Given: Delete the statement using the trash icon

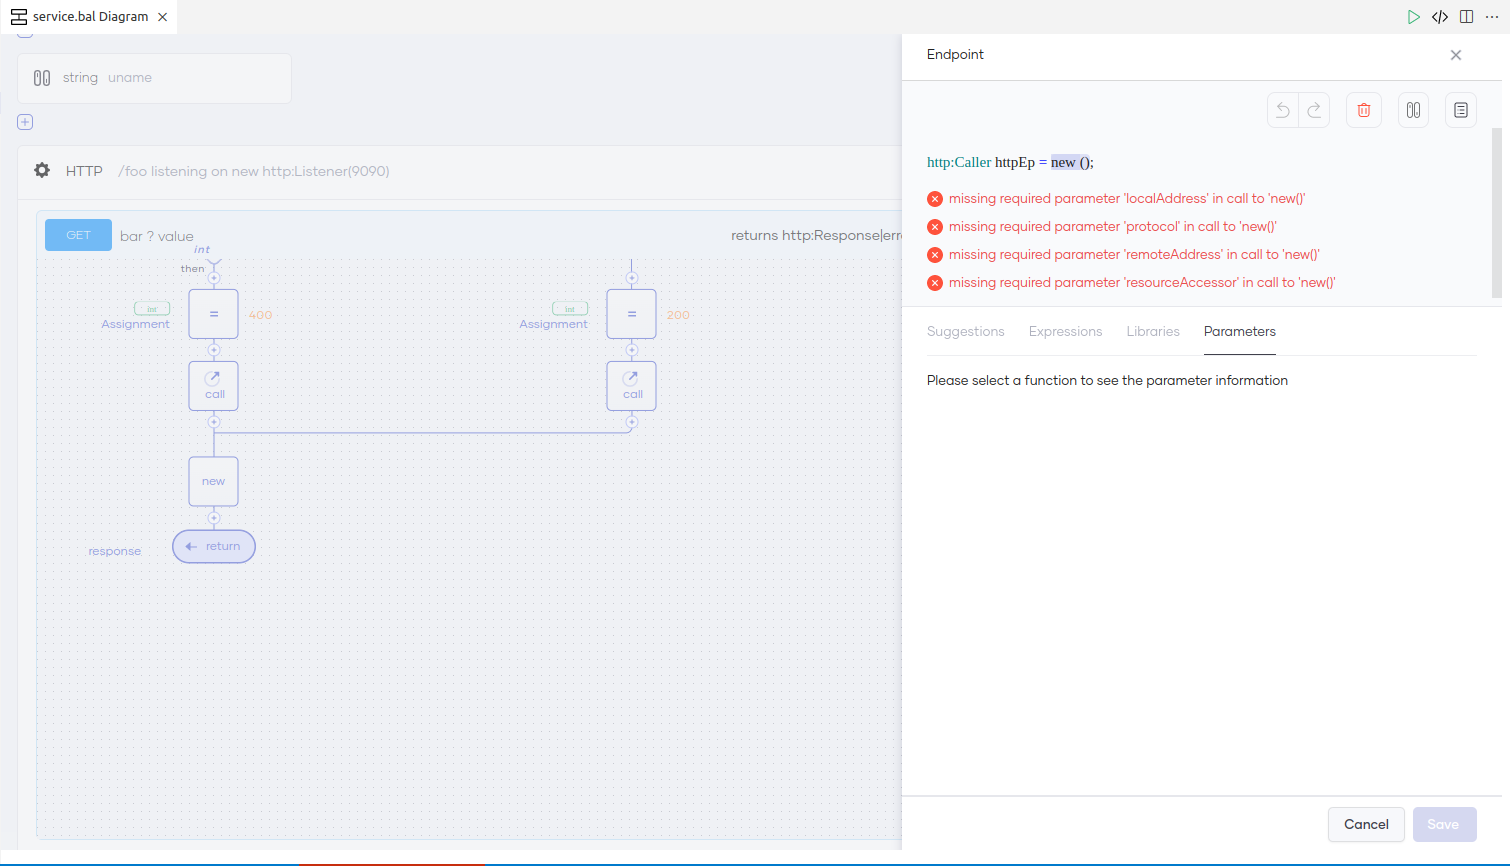Looking at the screenshot, I should tap(1364, 110).
